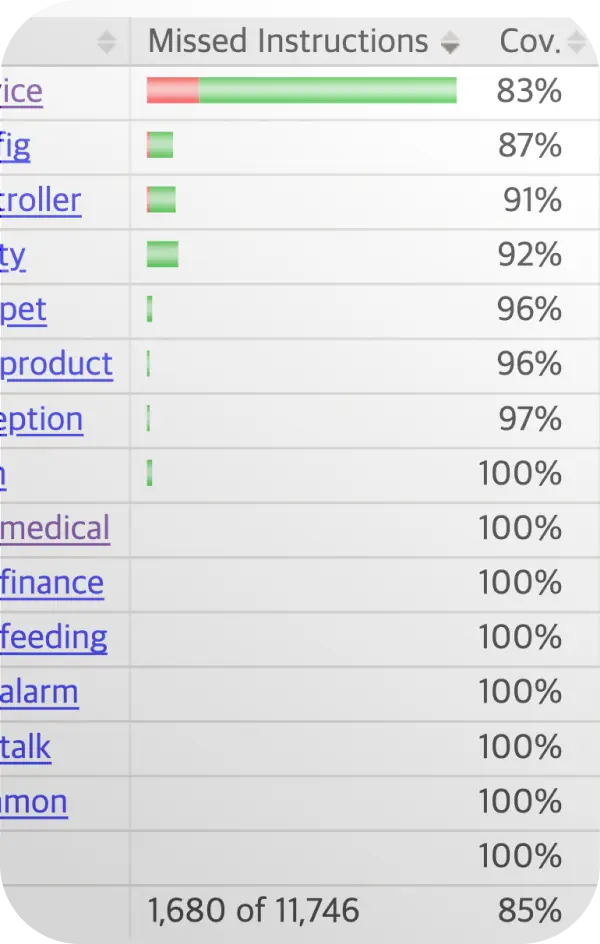
Task: Open the medical package link
Action: tap(55, 528)
